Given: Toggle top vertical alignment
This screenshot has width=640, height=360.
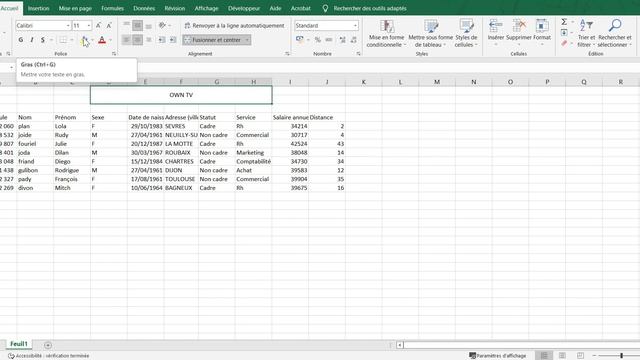Looking at the screenshot, I should click(127, 25).
